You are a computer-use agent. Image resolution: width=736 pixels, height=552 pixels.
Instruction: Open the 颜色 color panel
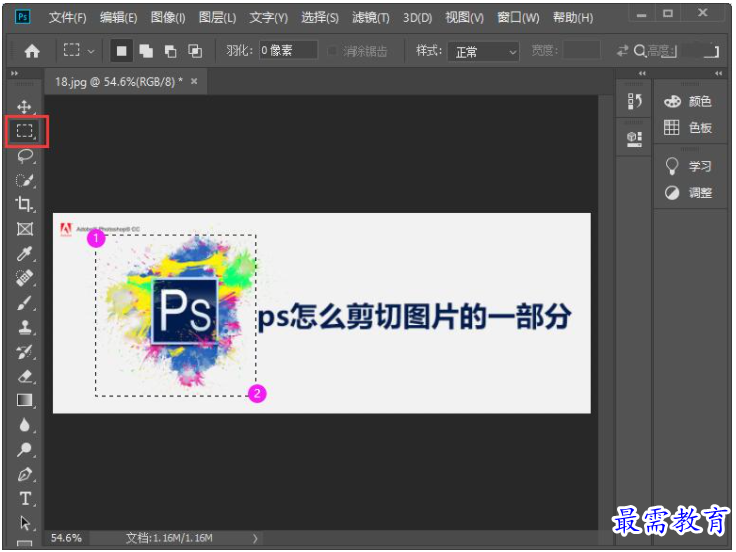click(688, 101)
